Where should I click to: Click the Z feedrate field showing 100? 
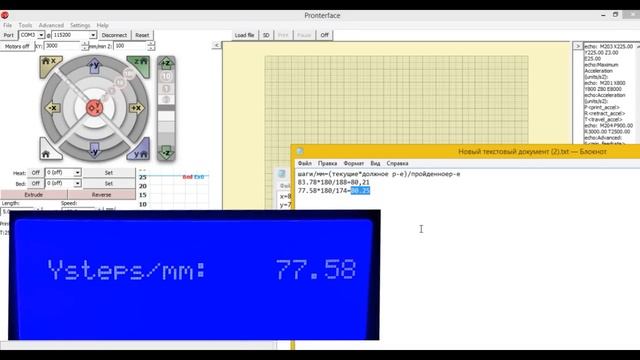coord(131,46)
